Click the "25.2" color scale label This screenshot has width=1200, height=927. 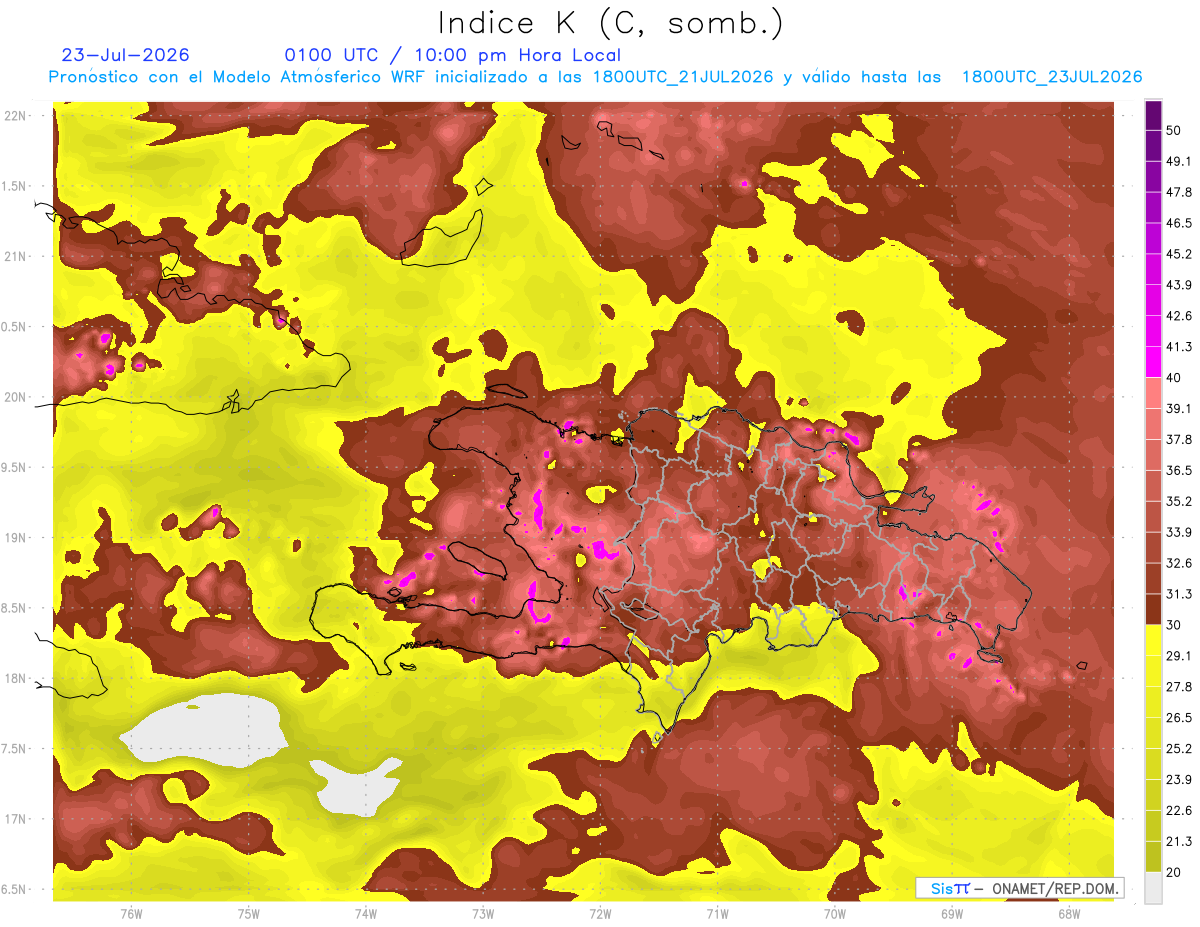tap(1179, 748)
